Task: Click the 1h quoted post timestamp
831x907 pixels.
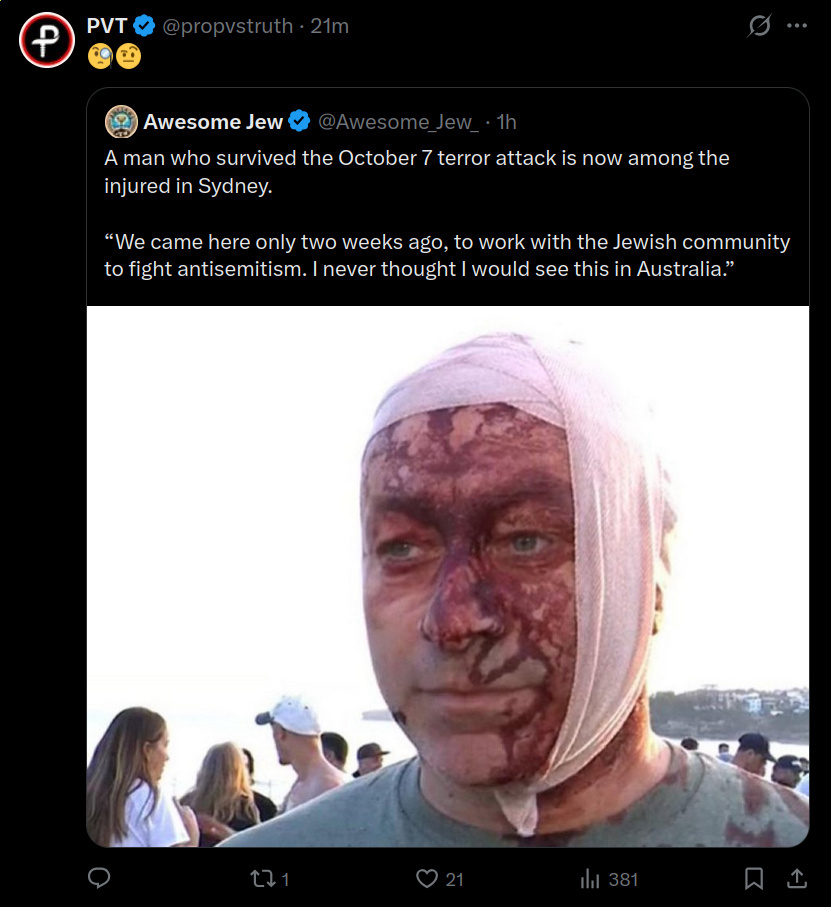Action: pos(506,122)
